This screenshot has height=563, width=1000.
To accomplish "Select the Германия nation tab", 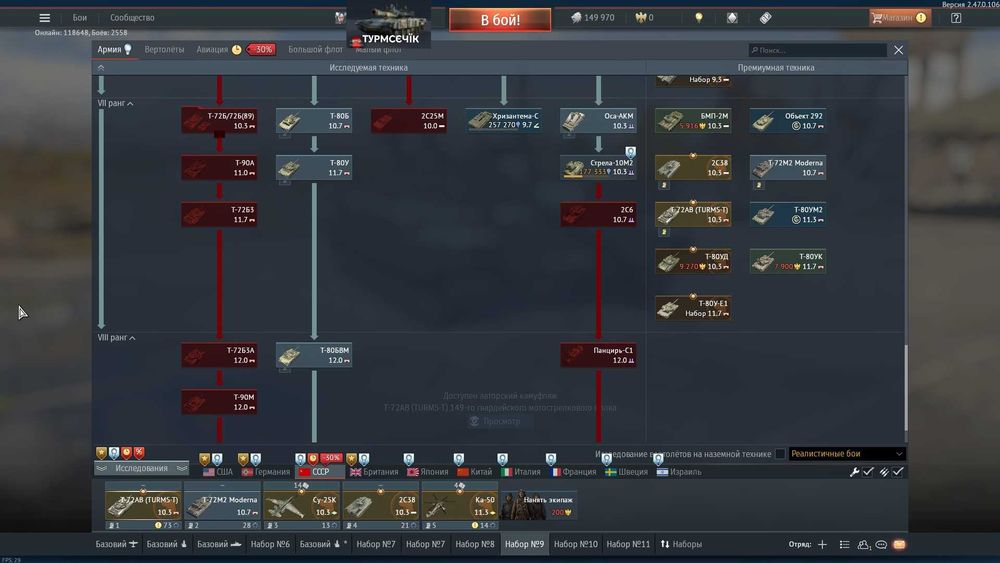I will [x=265, y=472].
